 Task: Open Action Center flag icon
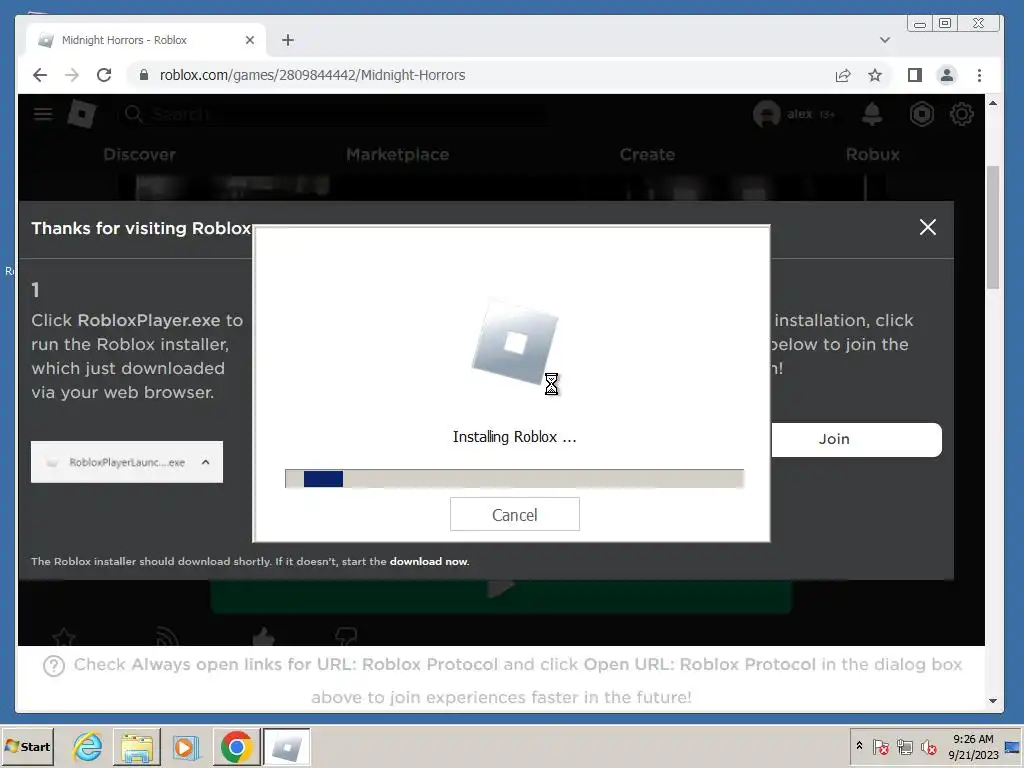pyautogui.click(x=880, y=746)
